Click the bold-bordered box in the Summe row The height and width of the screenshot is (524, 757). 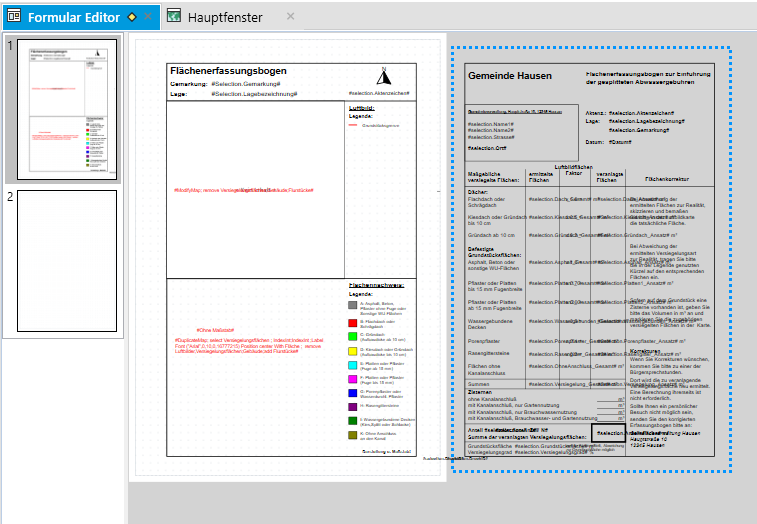pyautogui.click(x=608, y=433)
